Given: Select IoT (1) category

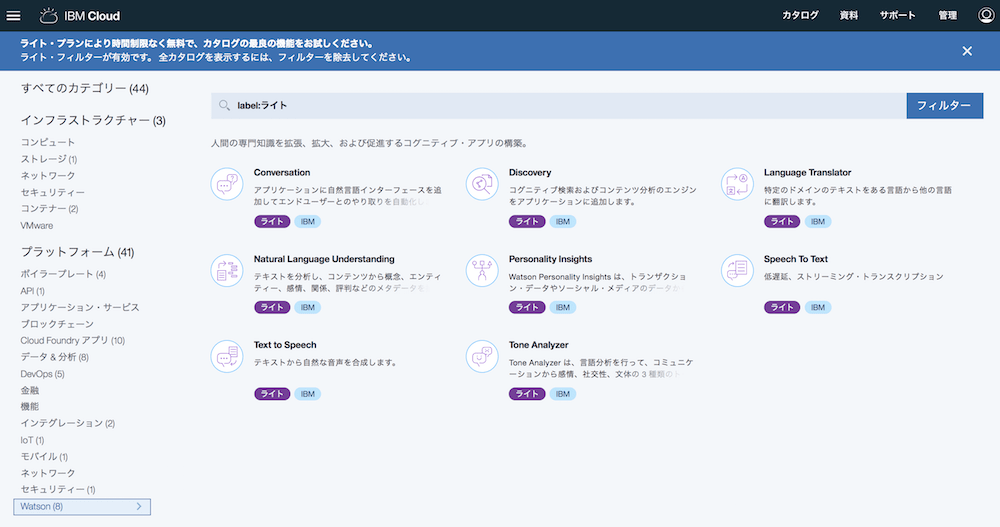Looking at the screenshot, I should tap(32, 440).
